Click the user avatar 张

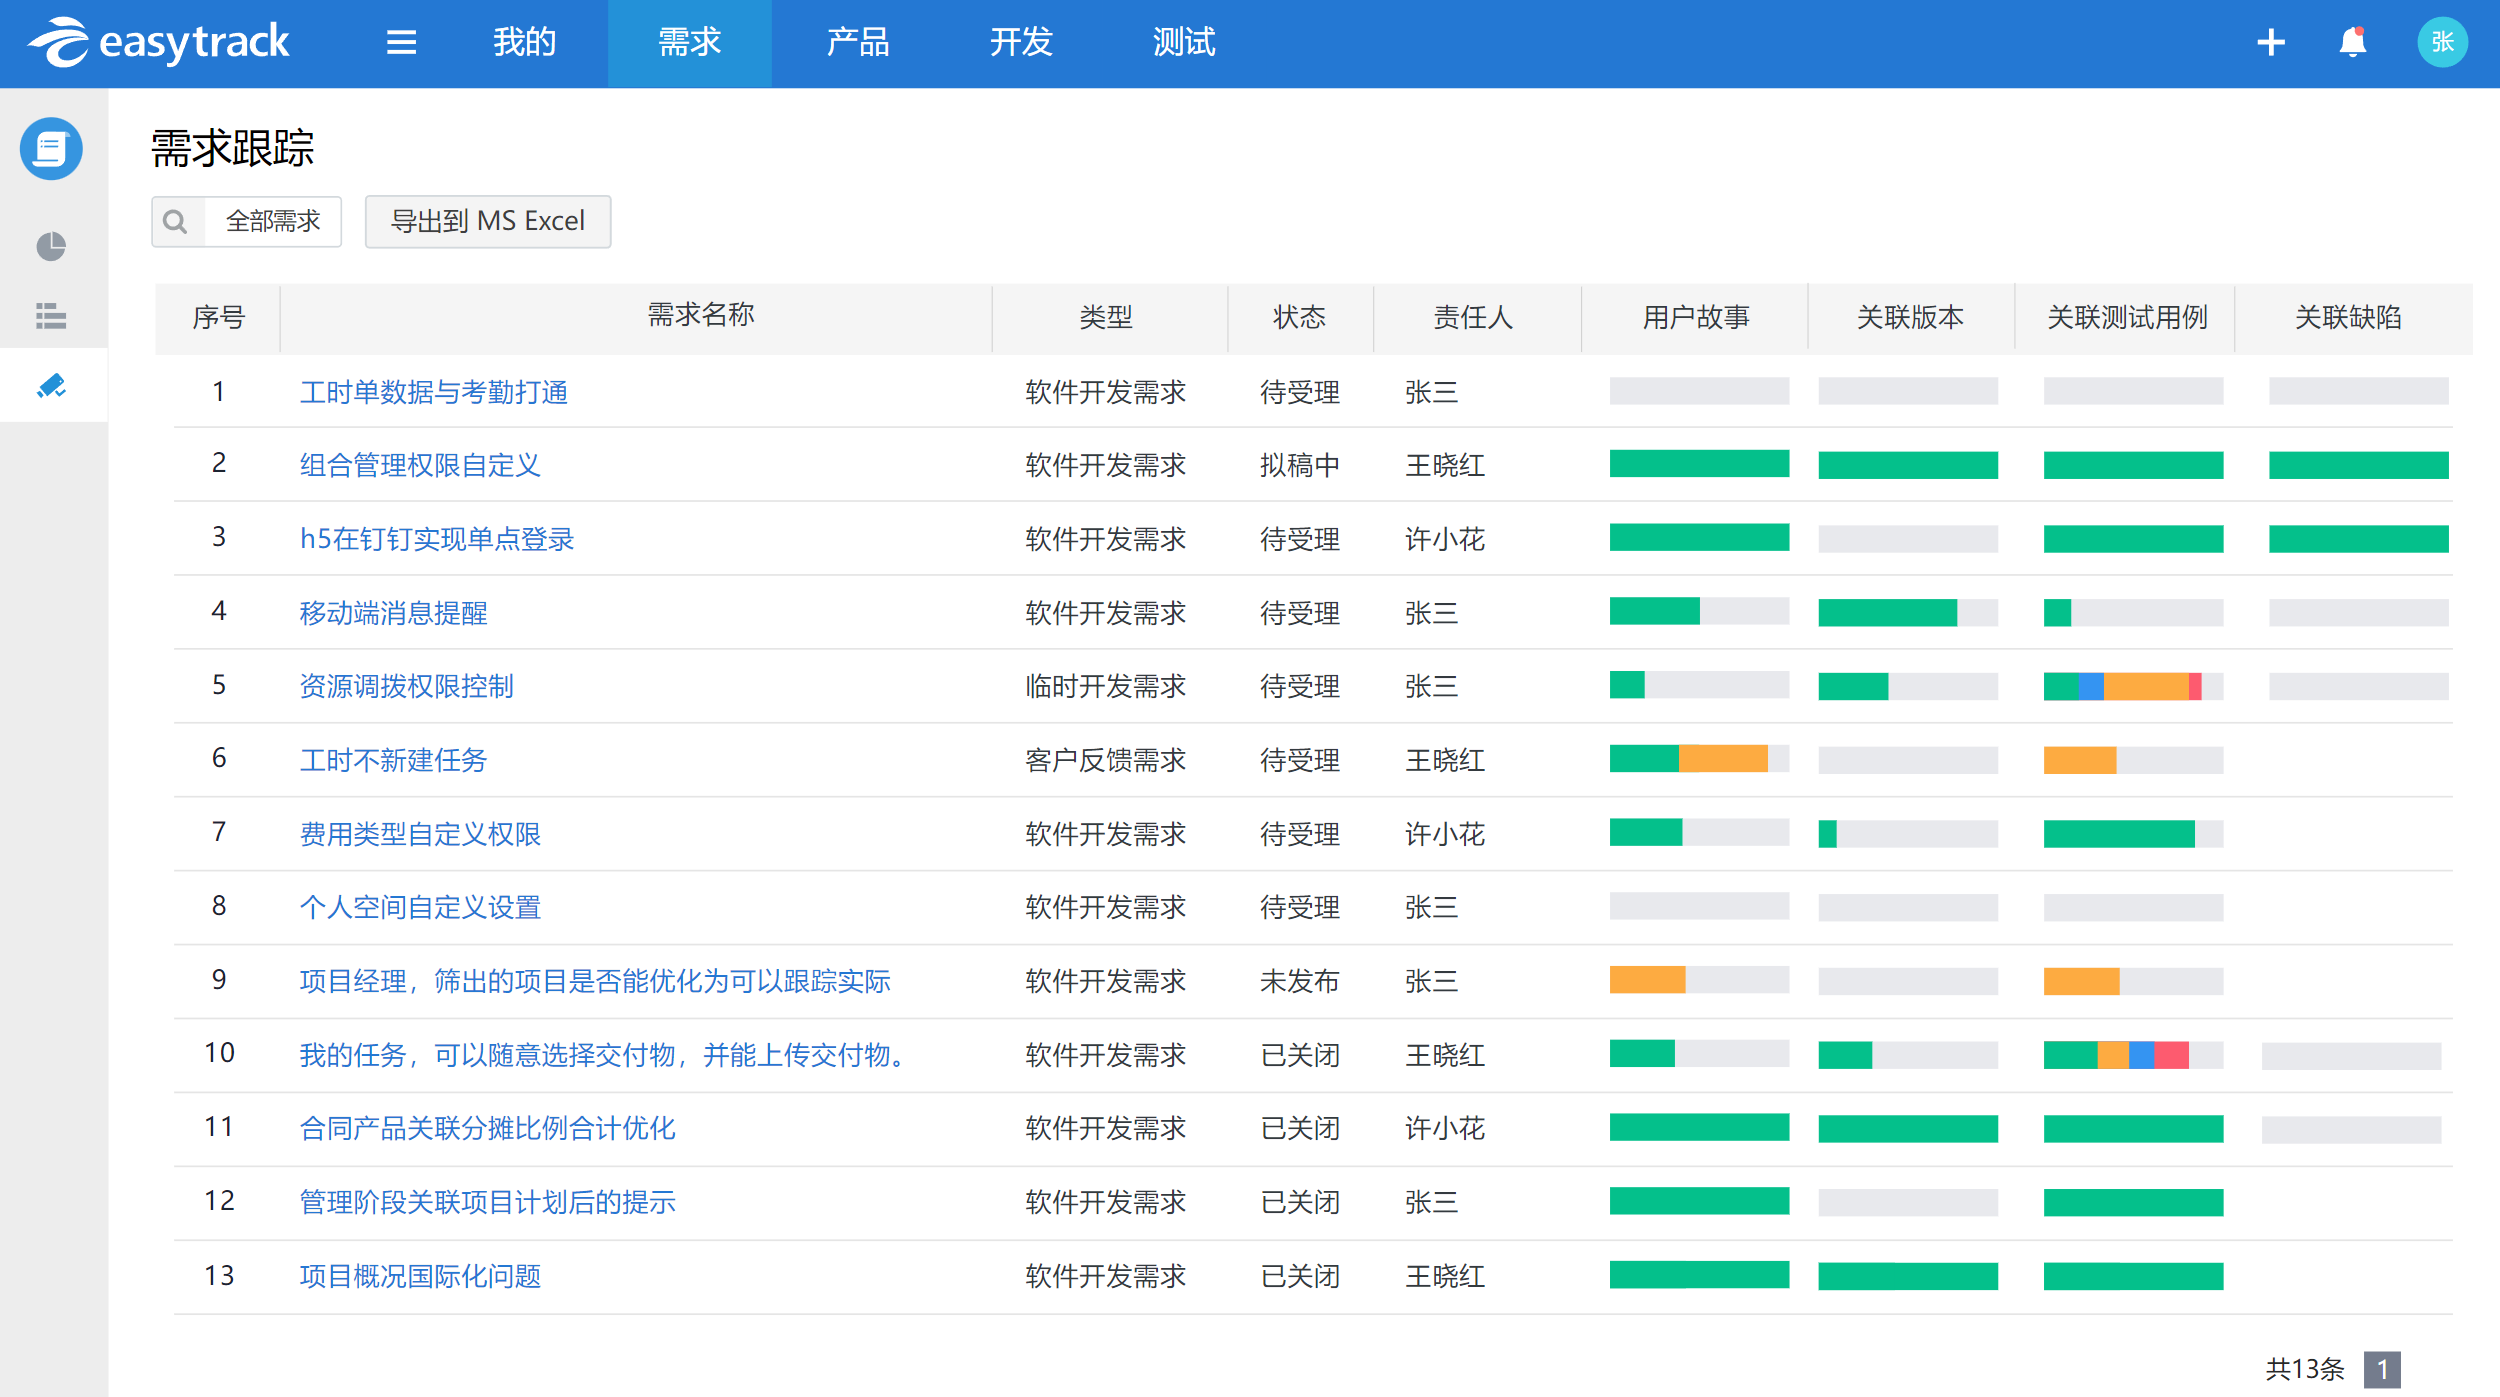click(x=2441, y=42)
